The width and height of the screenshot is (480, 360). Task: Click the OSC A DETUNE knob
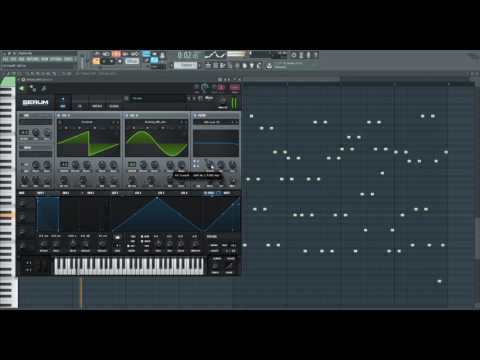point(76,164)
